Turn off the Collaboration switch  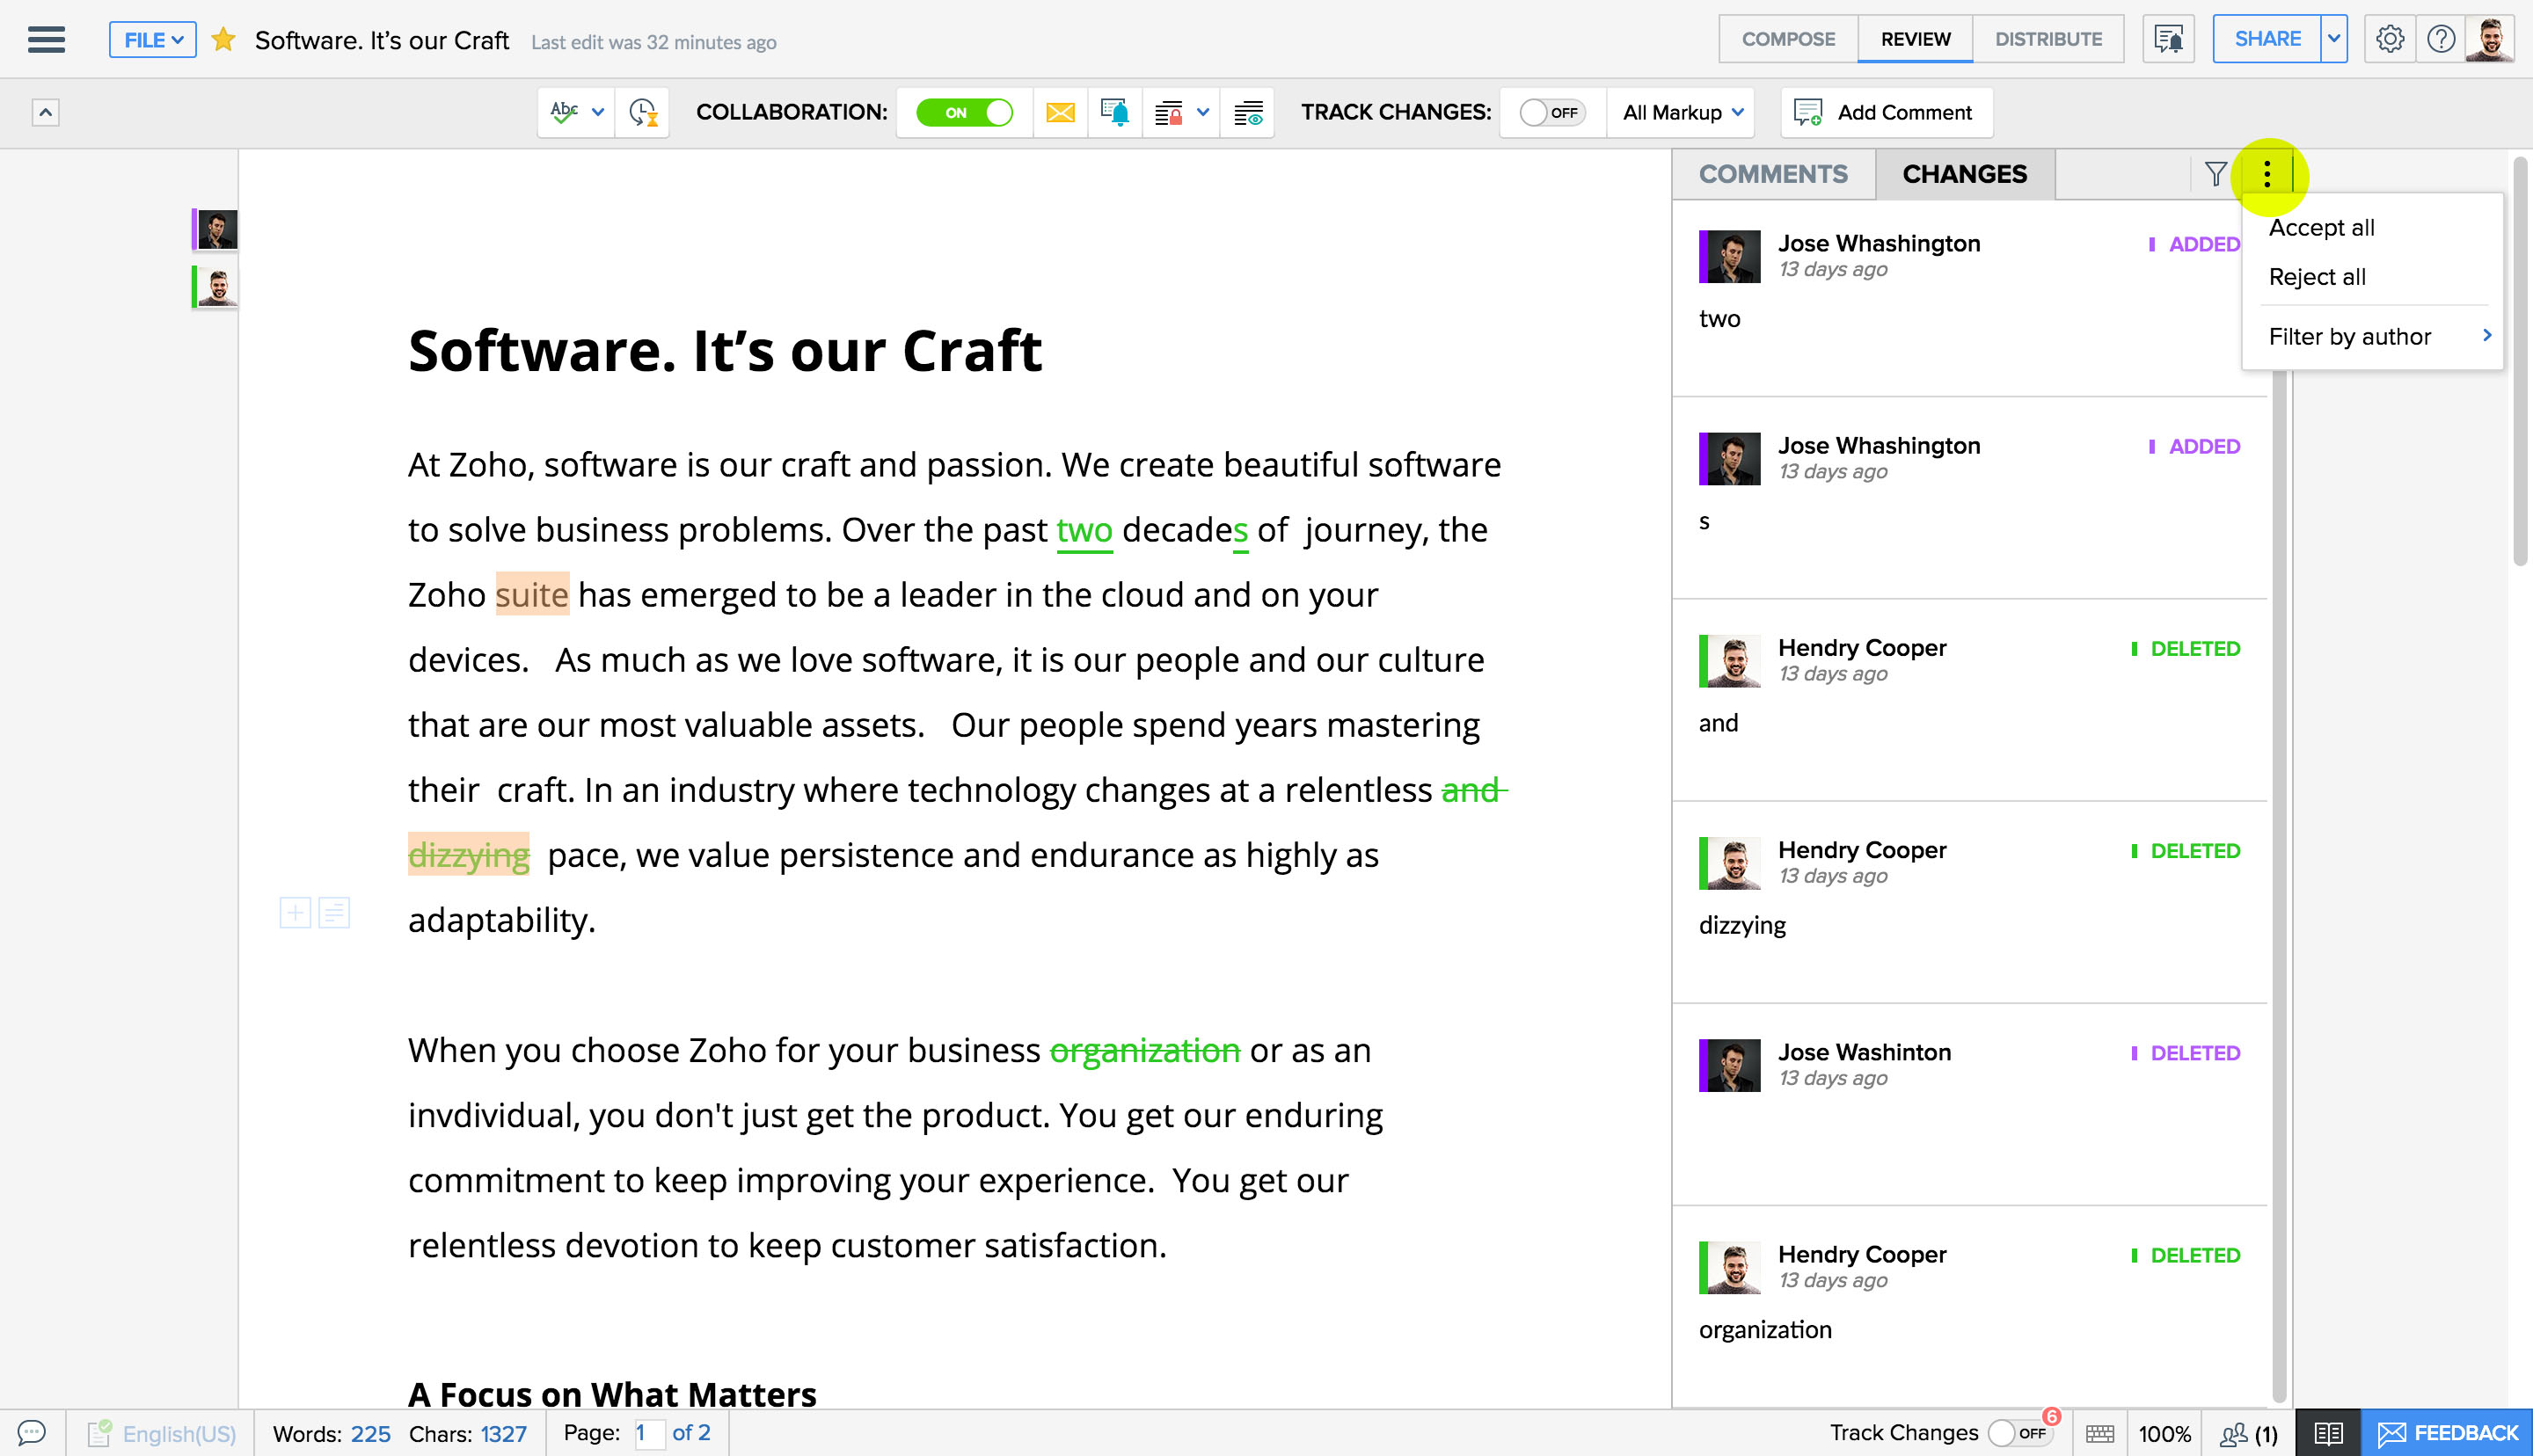964,112
